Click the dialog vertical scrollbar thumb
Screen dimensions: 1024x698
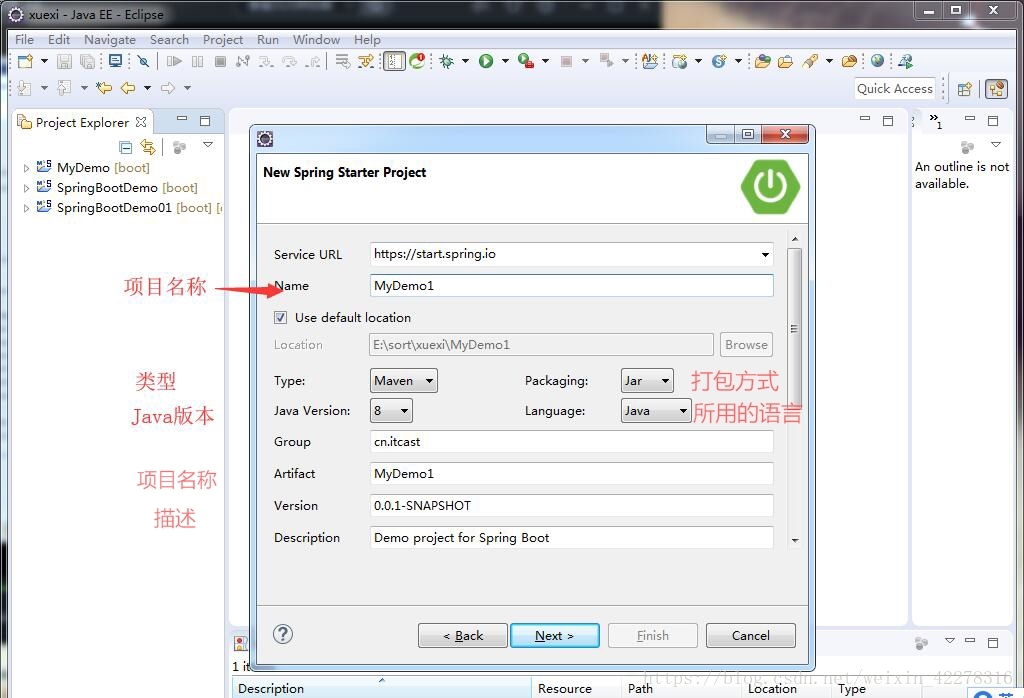click(x=794, y=329)
